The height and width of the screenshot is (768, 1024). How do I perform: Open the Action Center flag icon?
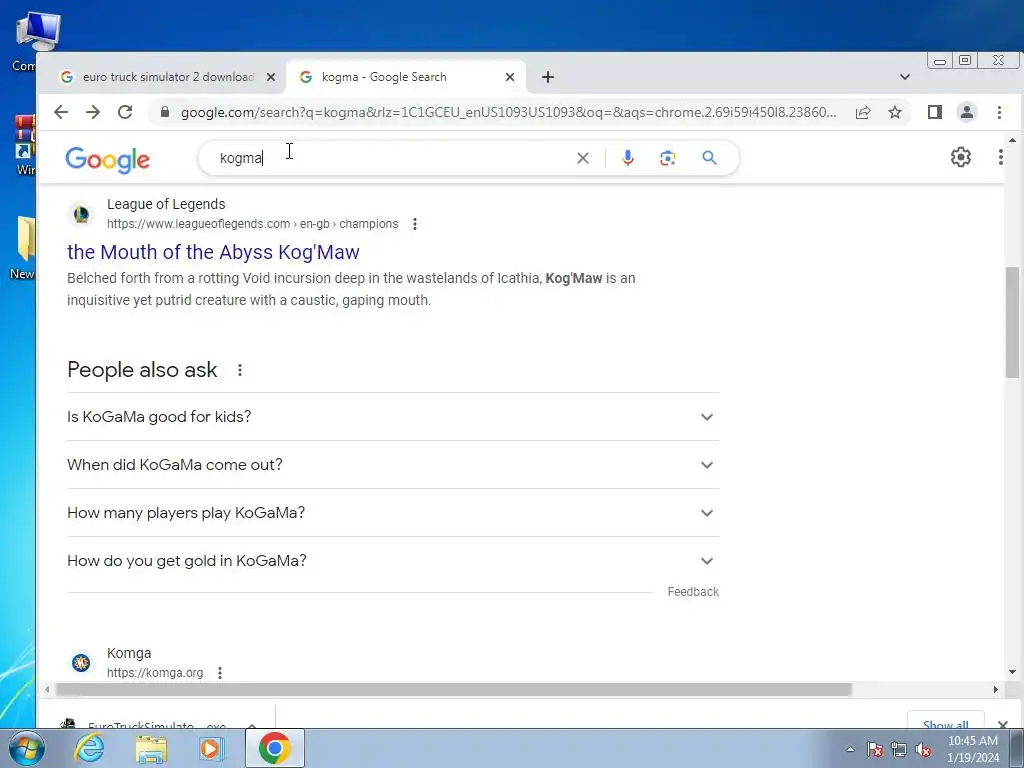pyautogui.click(x=875, y=750)
